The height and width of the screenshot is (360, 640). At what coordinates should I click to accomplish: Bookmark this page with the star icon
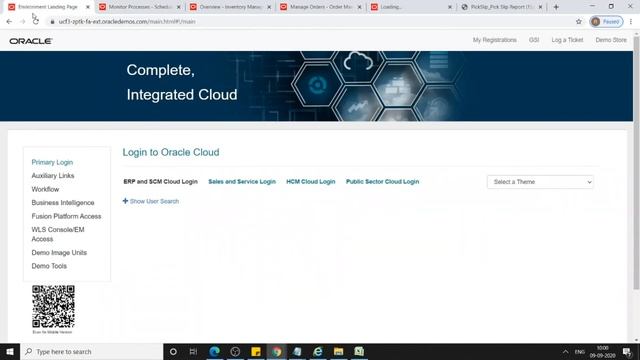579,22
